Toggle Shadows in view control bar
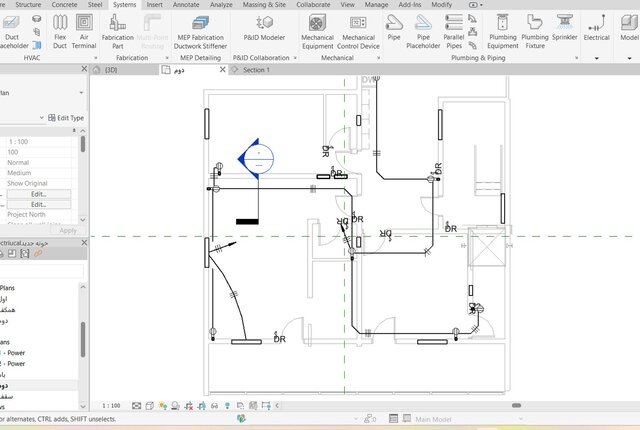Screen dimensions: 640x430 tap(176, 406)
